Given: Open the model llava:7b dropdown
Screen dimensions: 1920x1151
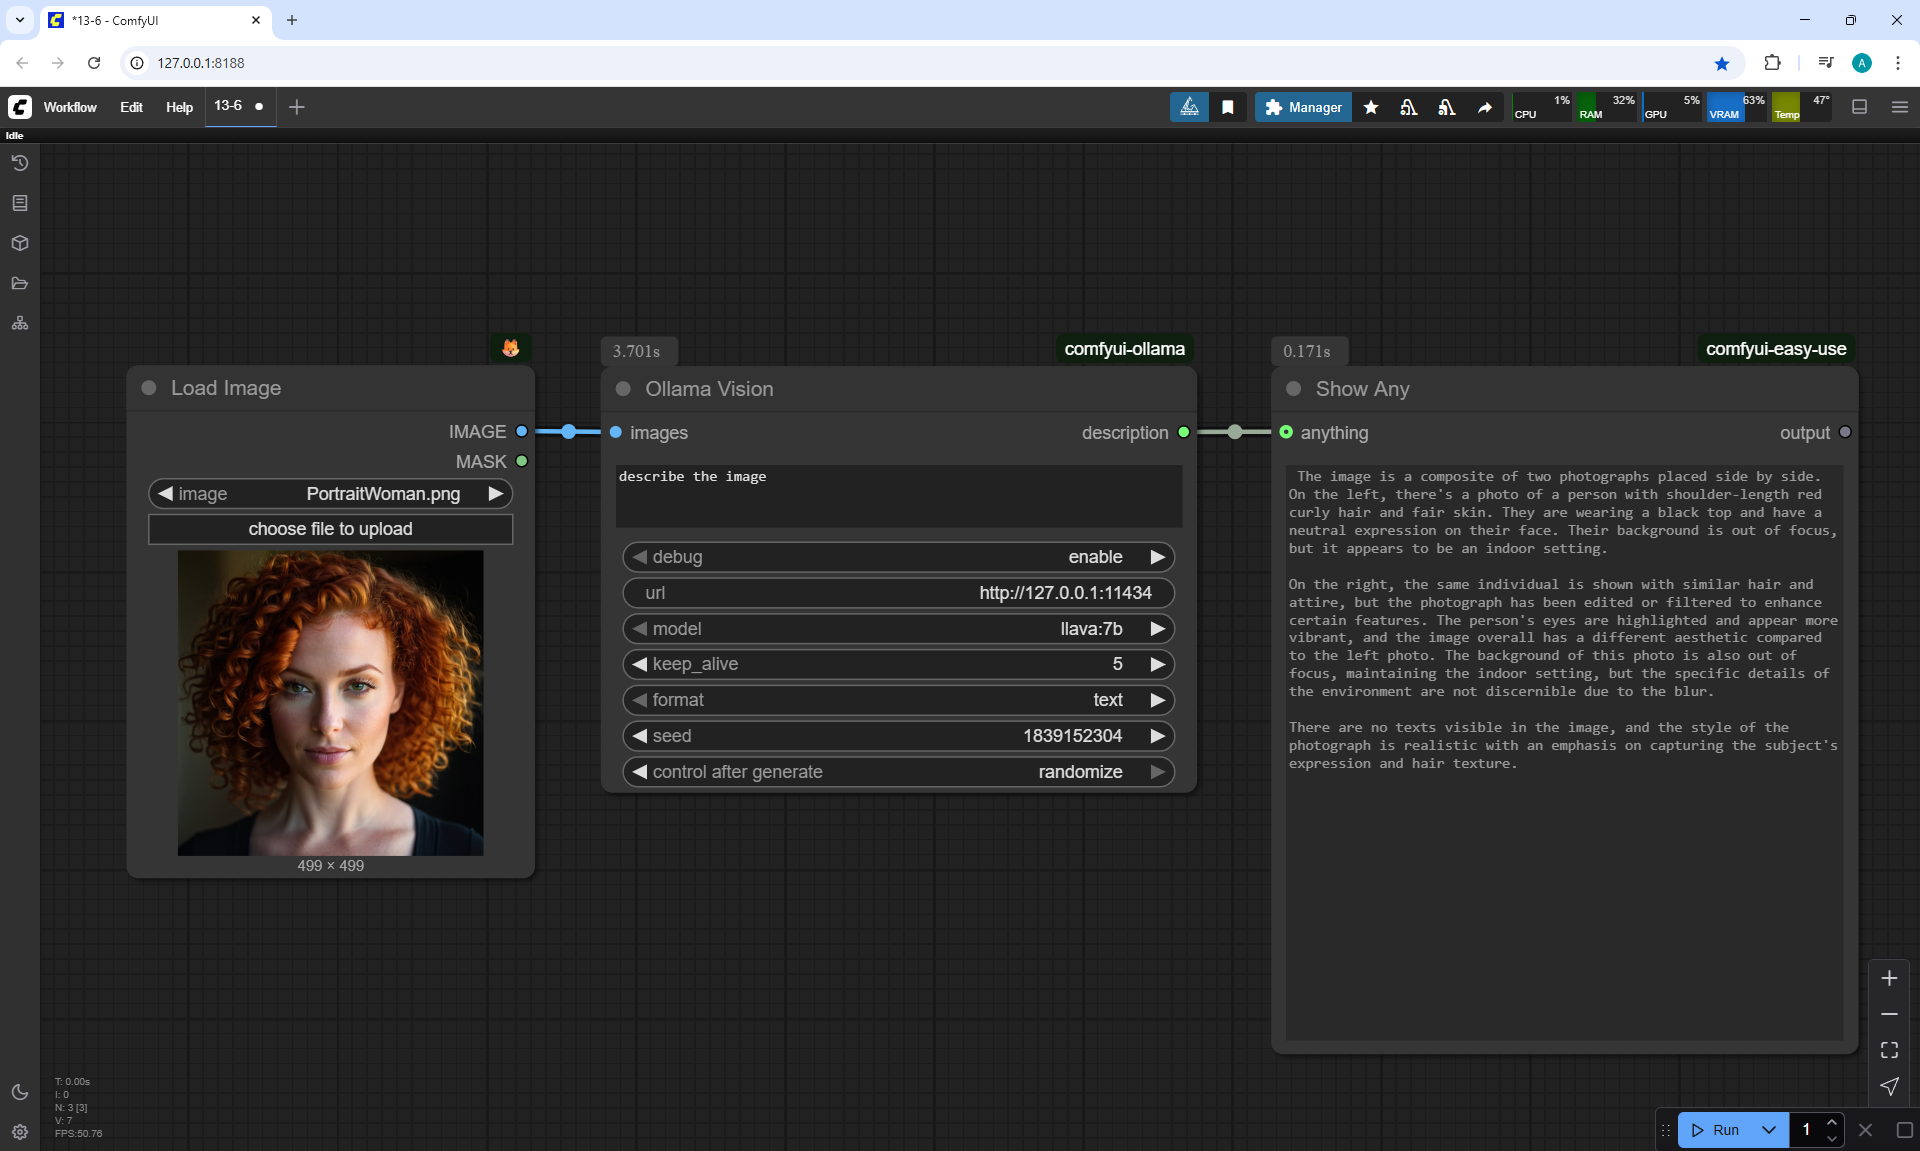Looking at the screenshot, I should coord(897,629).
